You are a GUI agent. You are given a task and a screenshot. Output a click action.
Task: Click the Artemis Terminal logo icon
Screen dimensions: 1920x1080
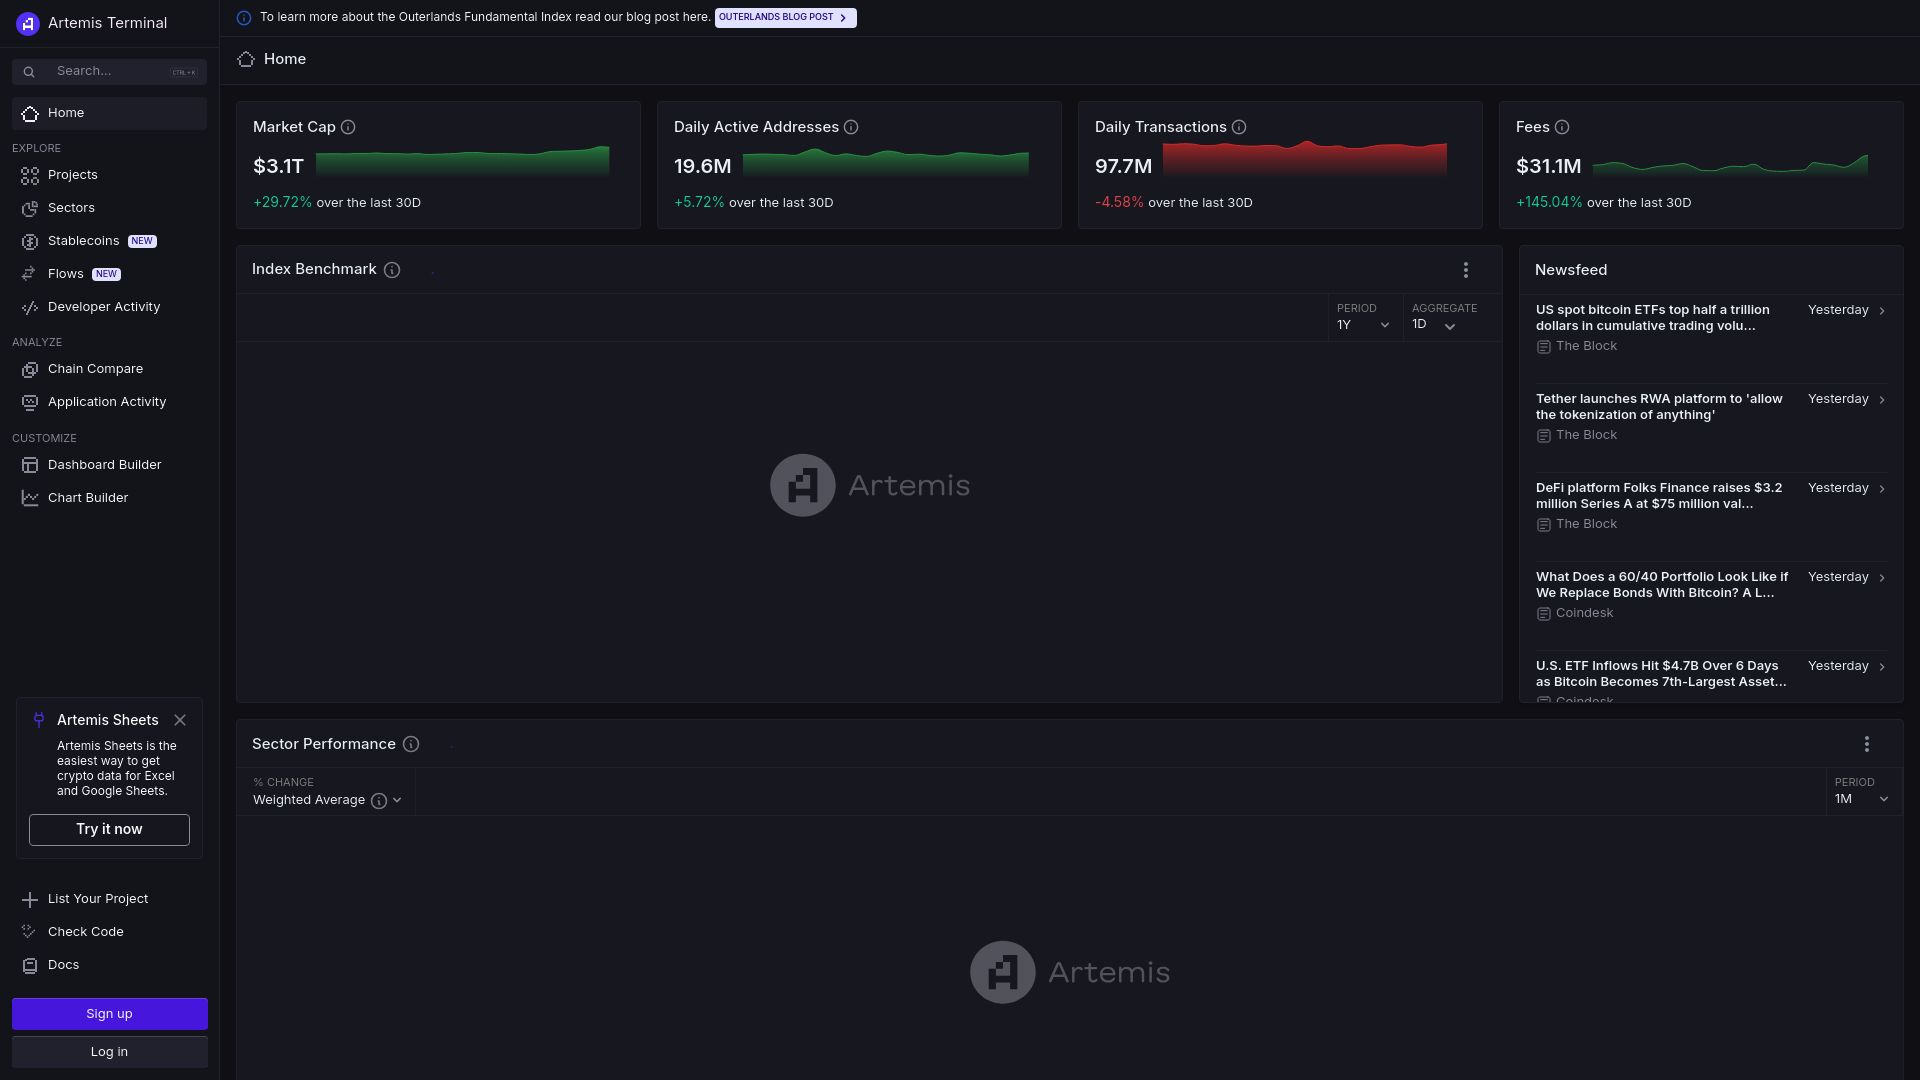(x=28, y=23)
